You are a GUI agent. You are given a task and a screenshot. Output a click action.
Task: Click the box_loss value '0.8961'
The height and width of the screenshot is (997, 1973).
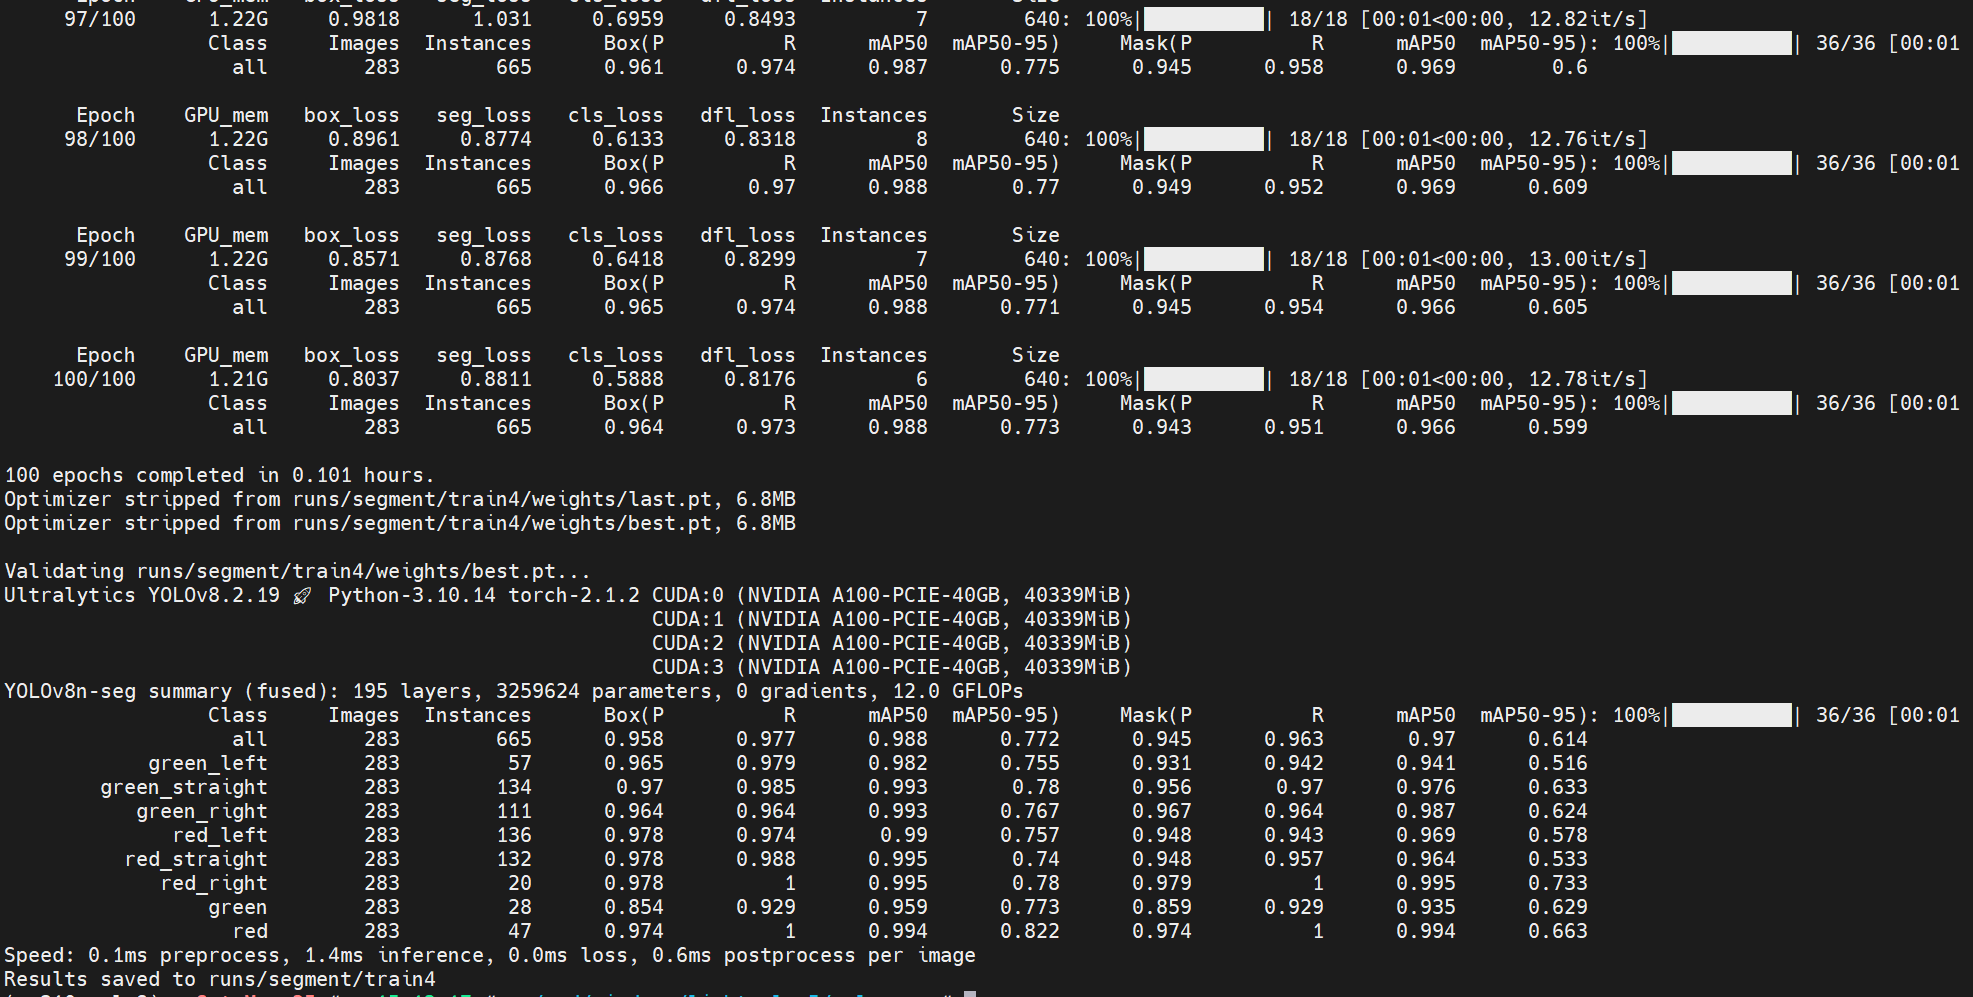click(x=364, y=139)
